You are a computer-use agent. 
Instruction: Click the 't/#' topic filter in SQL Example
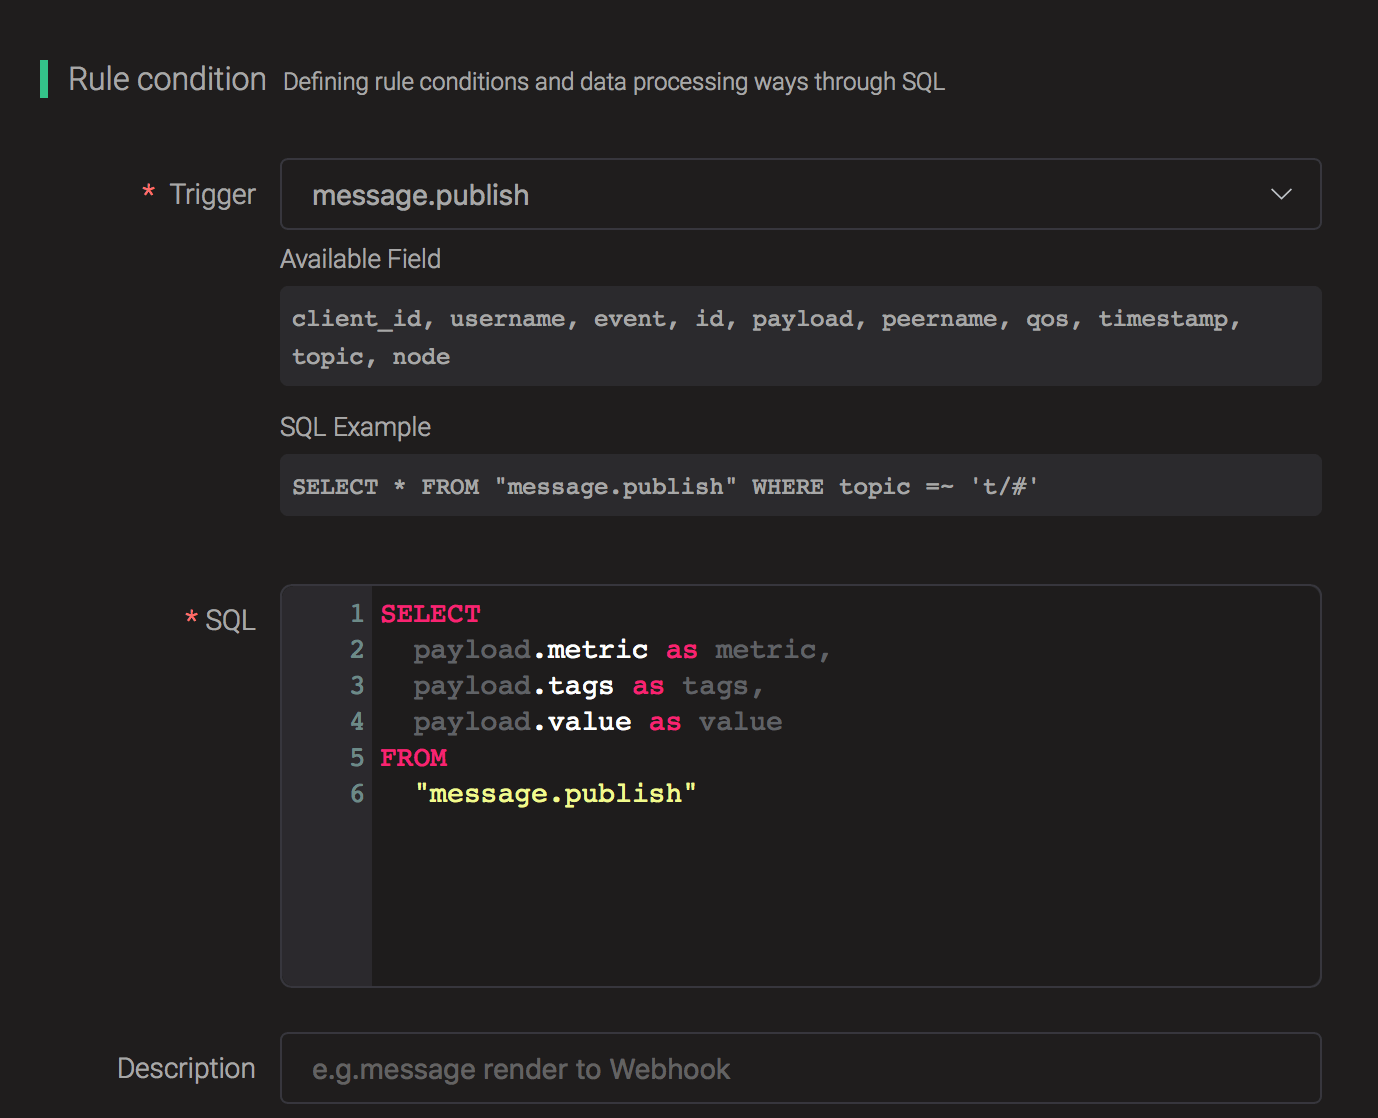pyautogui.click(x=1004, y=487)
